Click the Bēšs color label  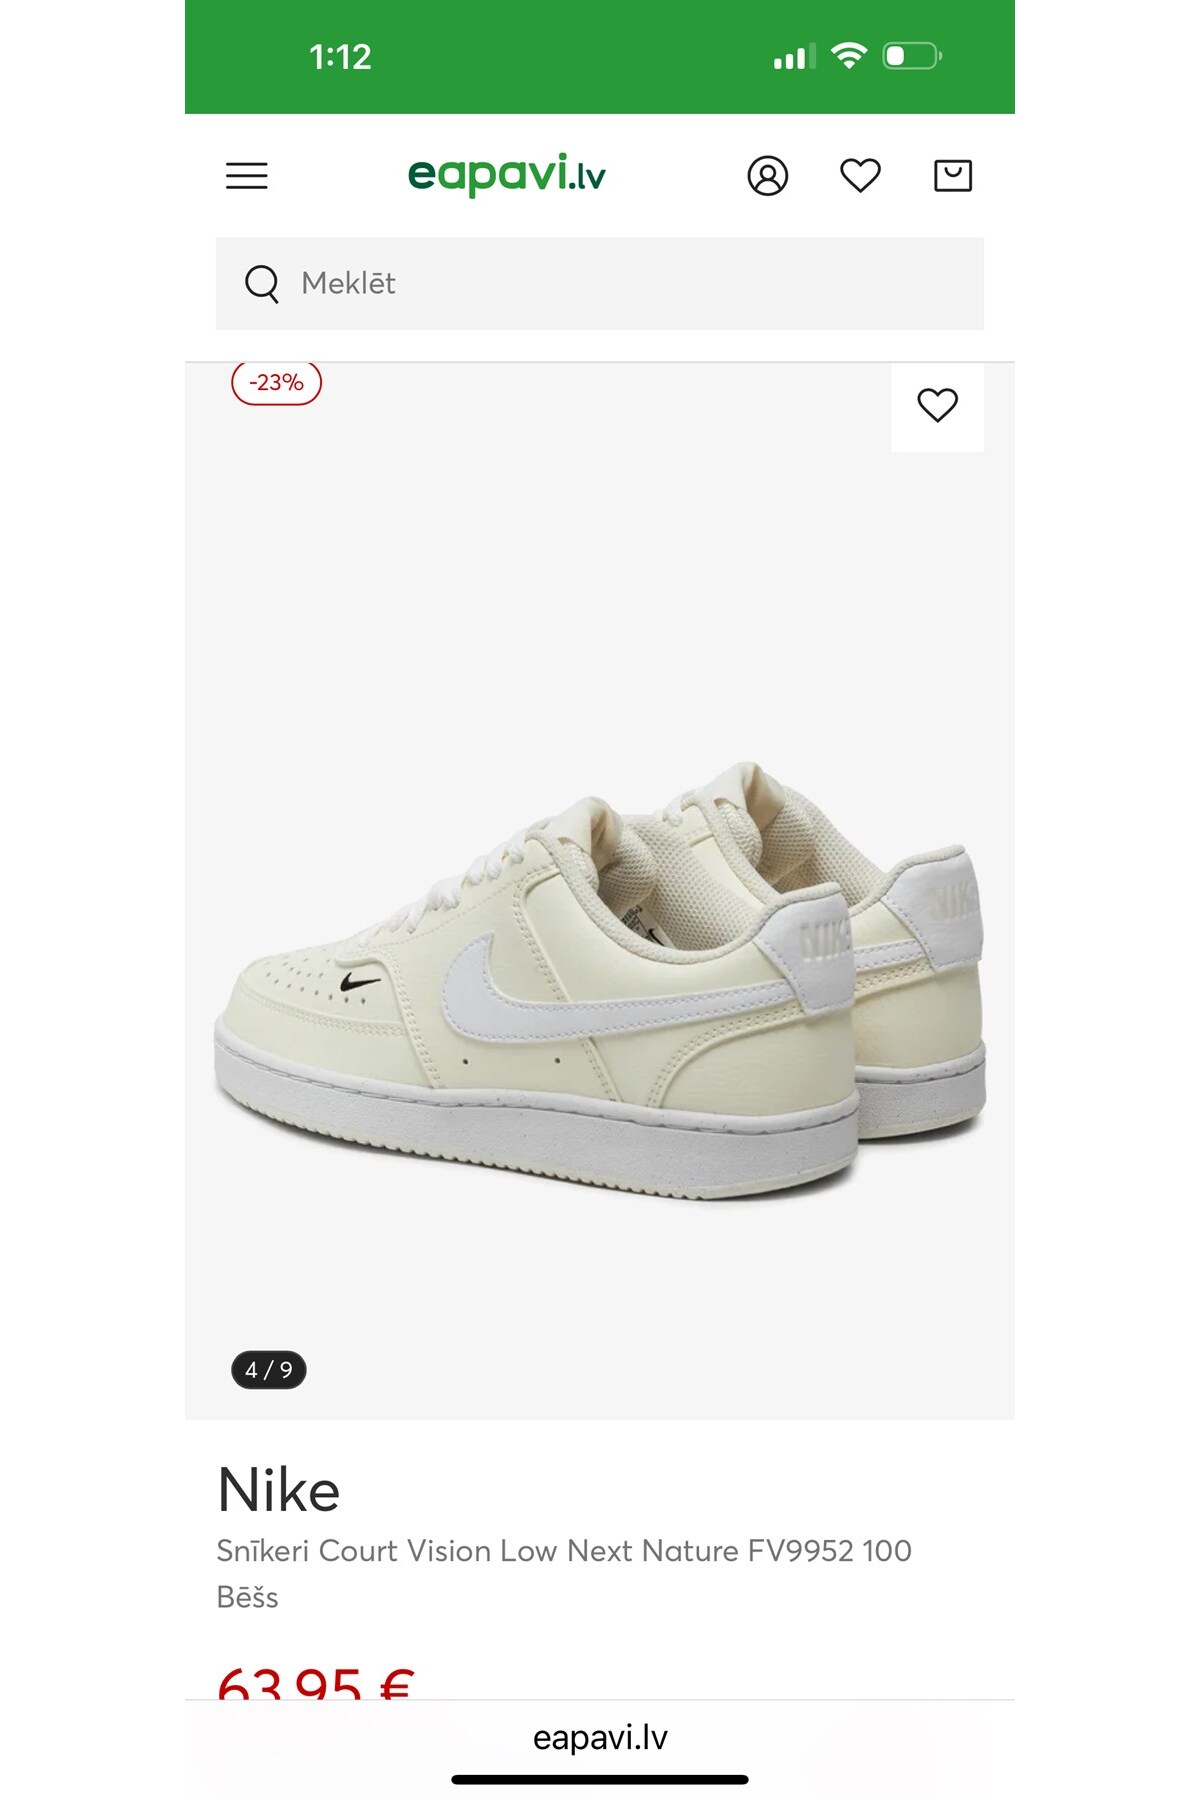[248, 1597]
